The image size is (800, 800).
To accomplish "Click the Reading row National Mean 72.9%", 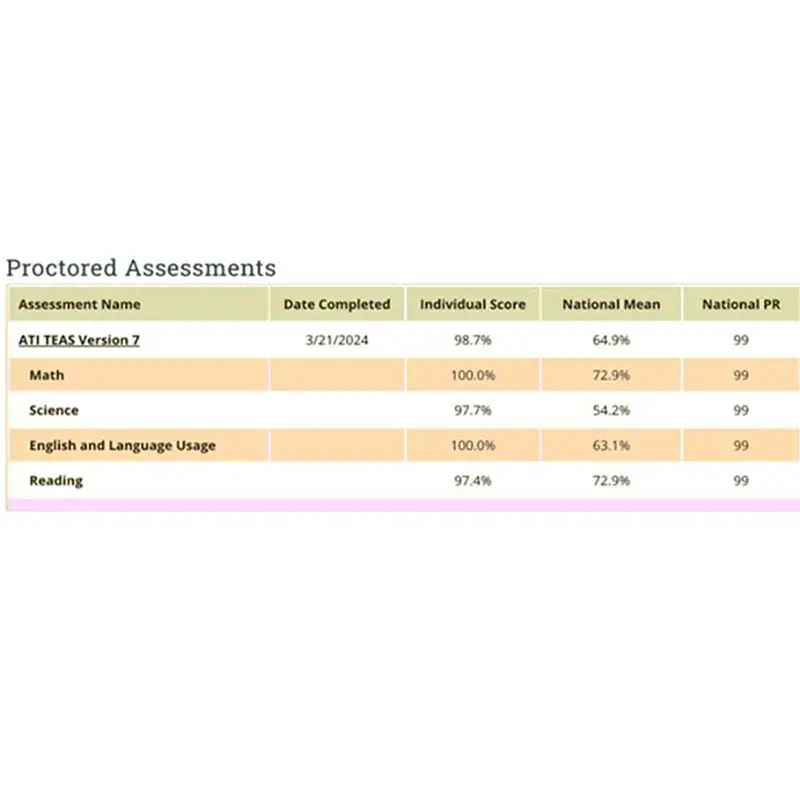I will 611,480.
